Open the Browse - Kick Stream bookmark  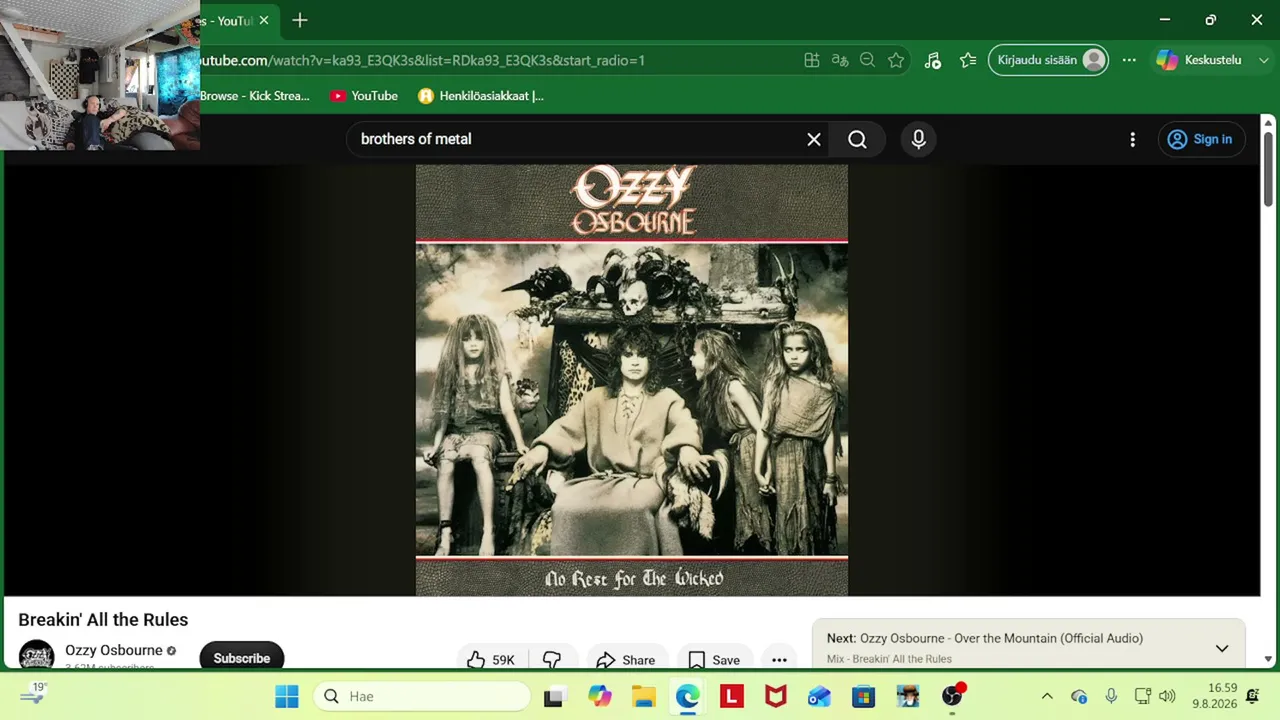point(255,96)
